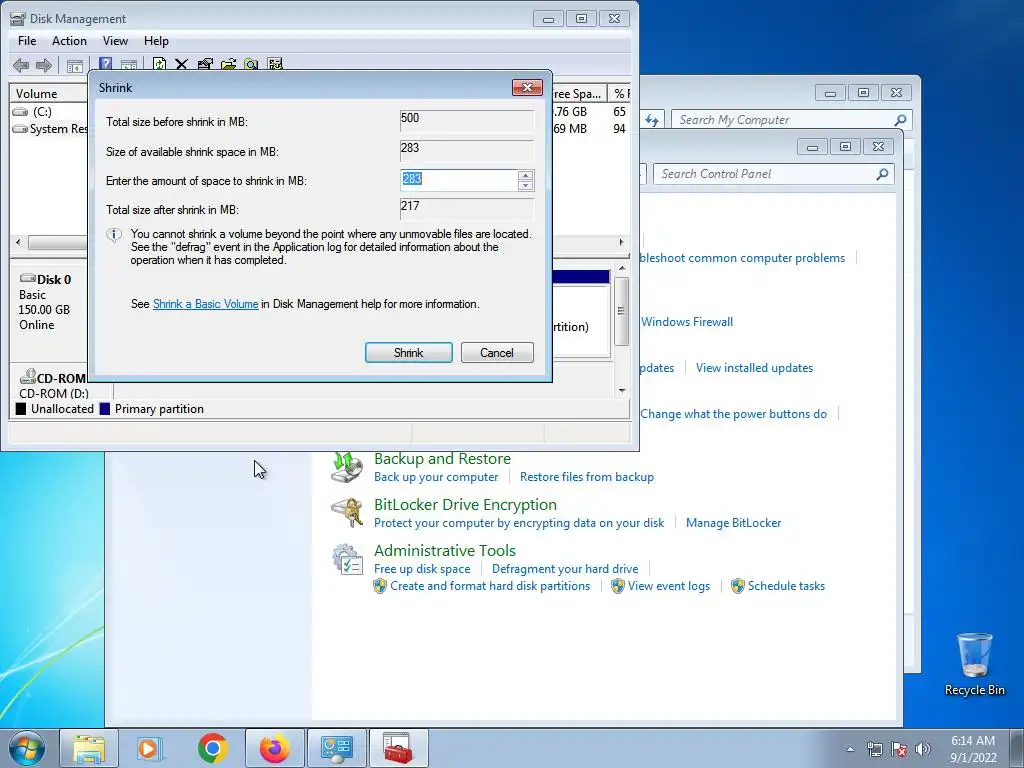
Task: Open the Action menu in Disk Management
Action: tap(69, 40)
